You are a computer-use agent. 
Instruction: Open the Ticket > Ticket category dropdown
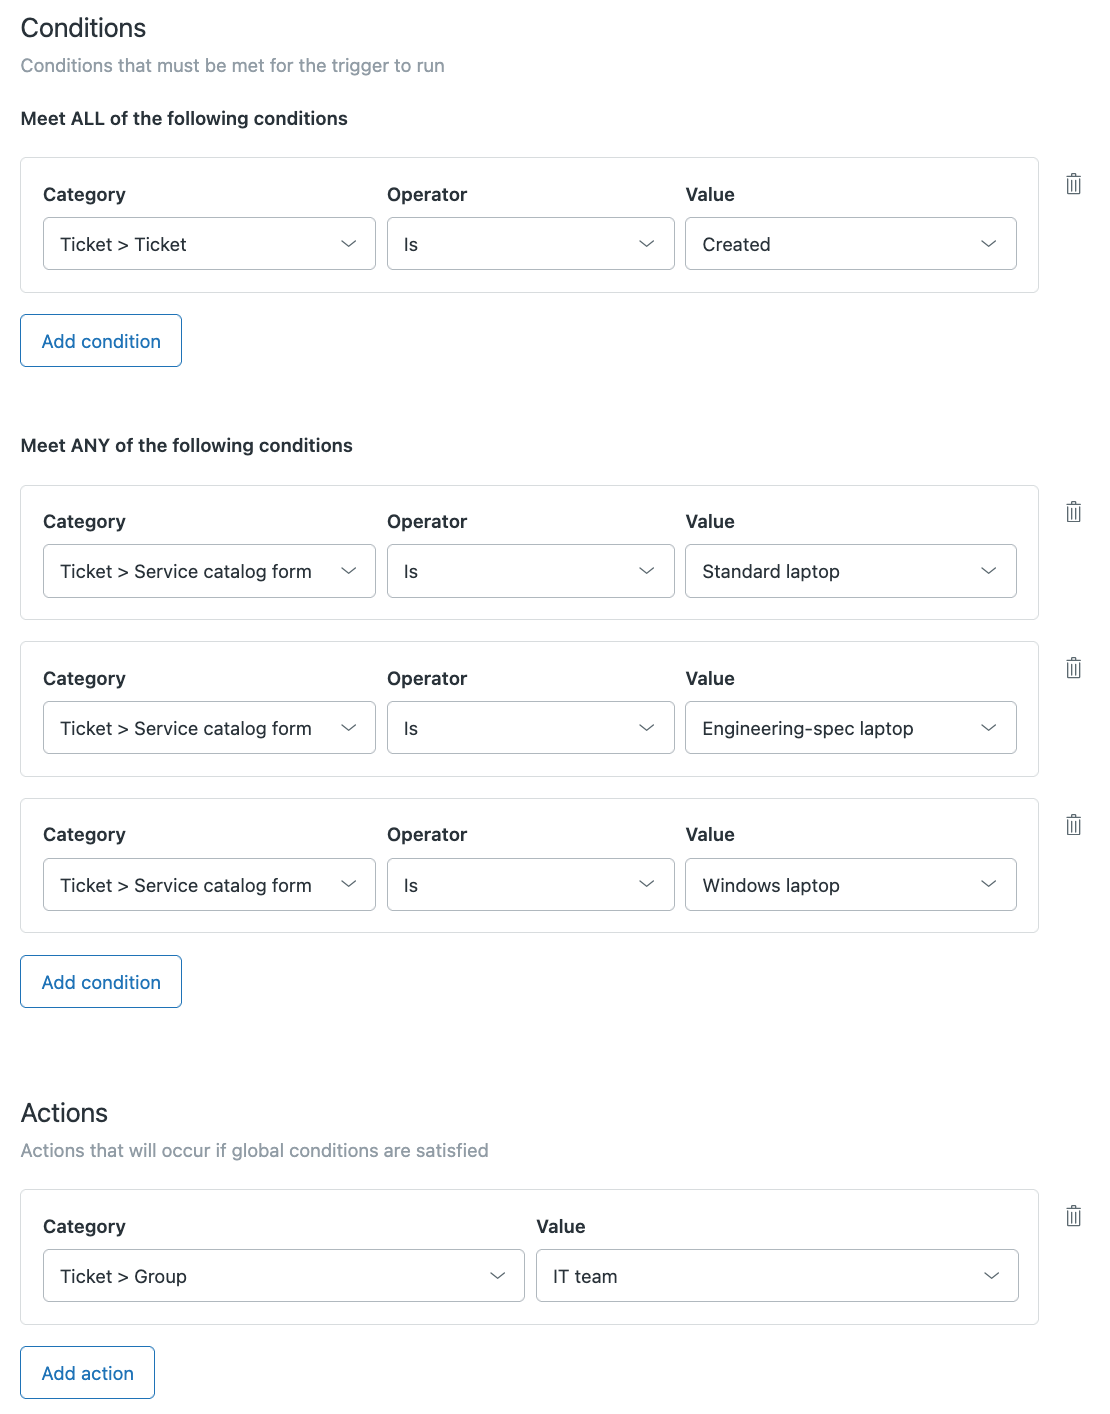pos(209,244)
